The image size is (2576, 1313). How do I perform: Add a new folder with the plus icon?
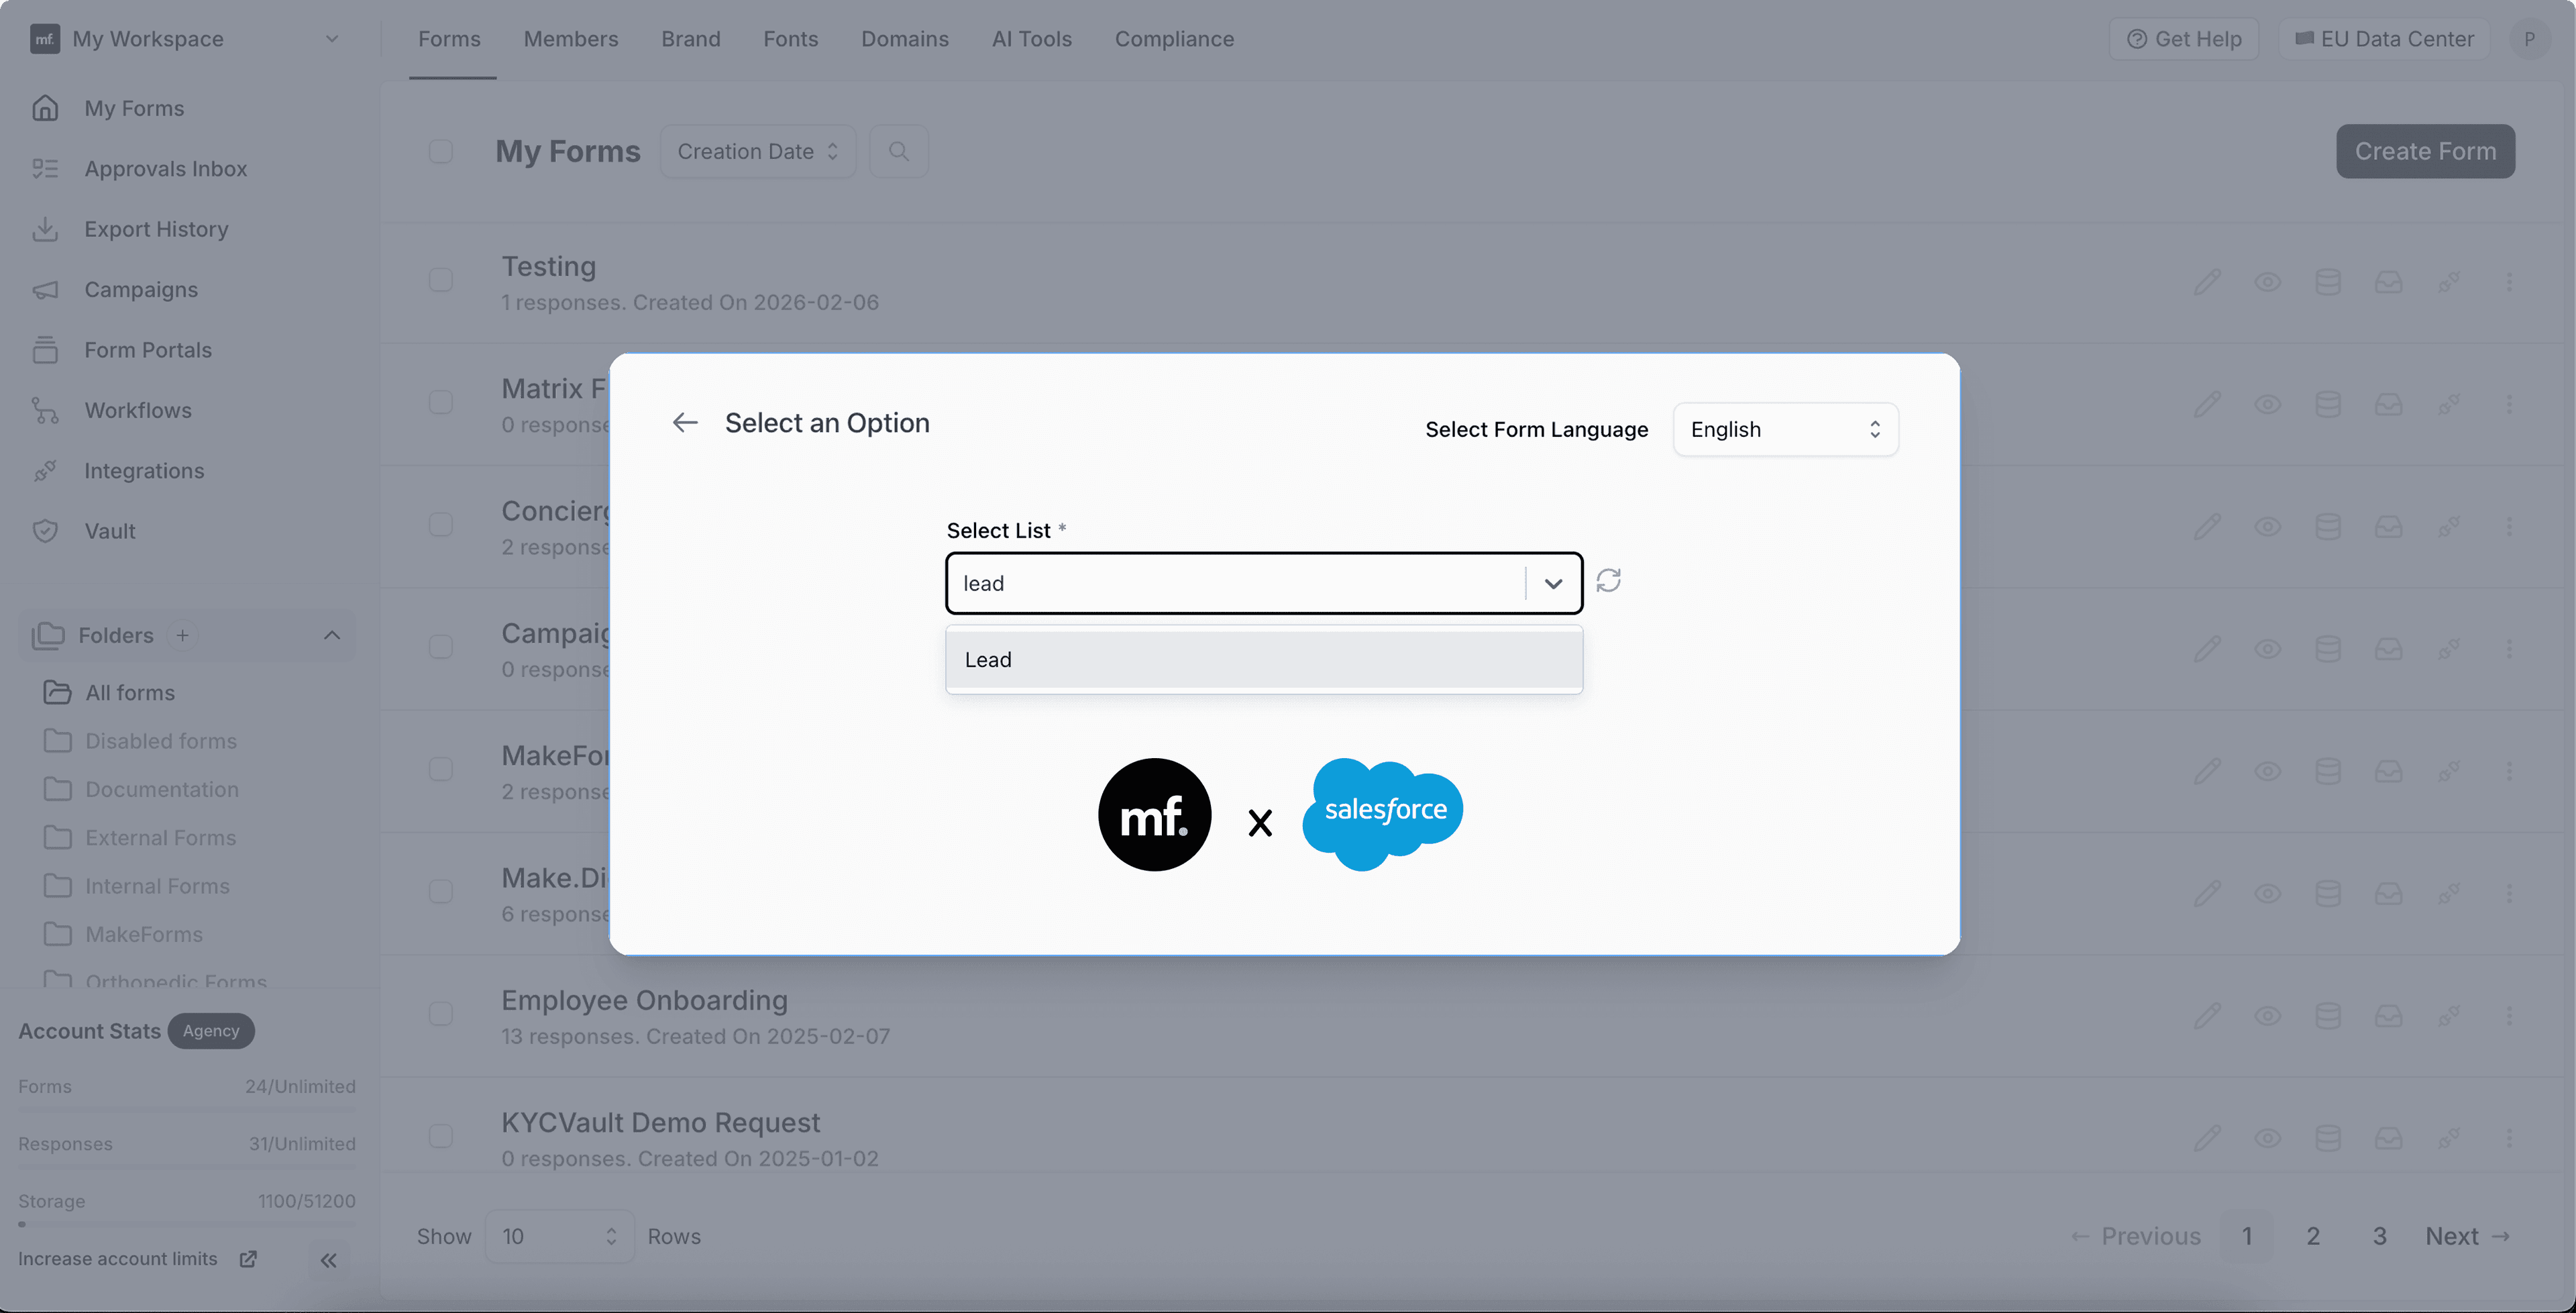tap(183, 635)
